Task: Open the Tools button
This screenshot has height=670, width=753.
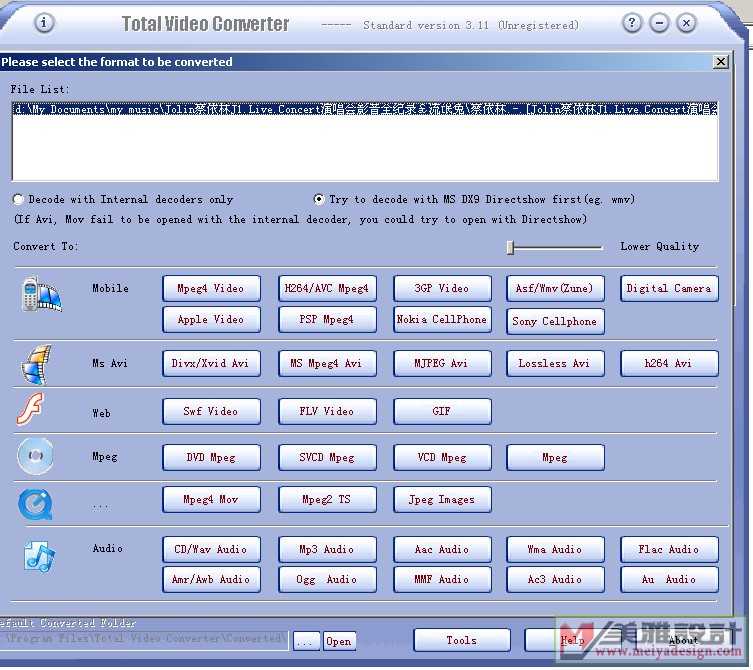Action: coord(462,640)
